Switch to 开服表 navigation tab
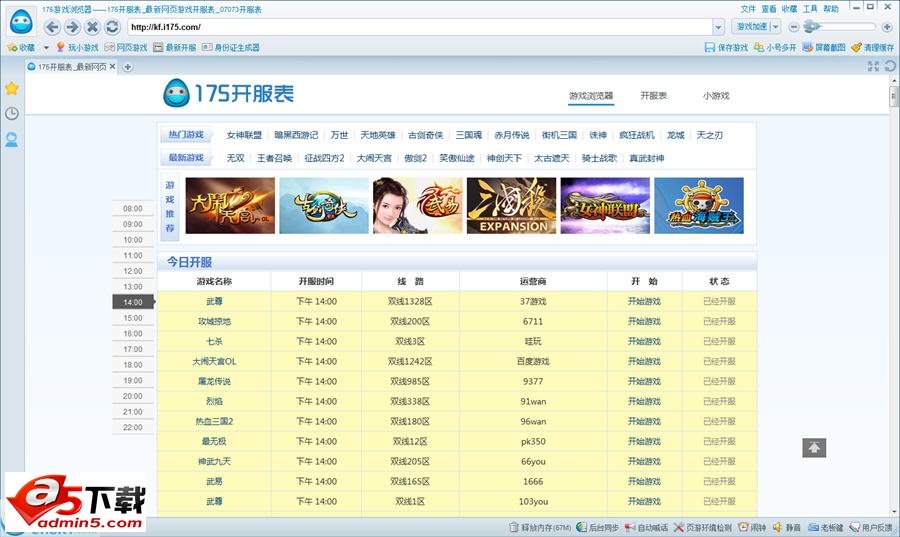Viewport: 900px width, 537px height. [653, 96]
